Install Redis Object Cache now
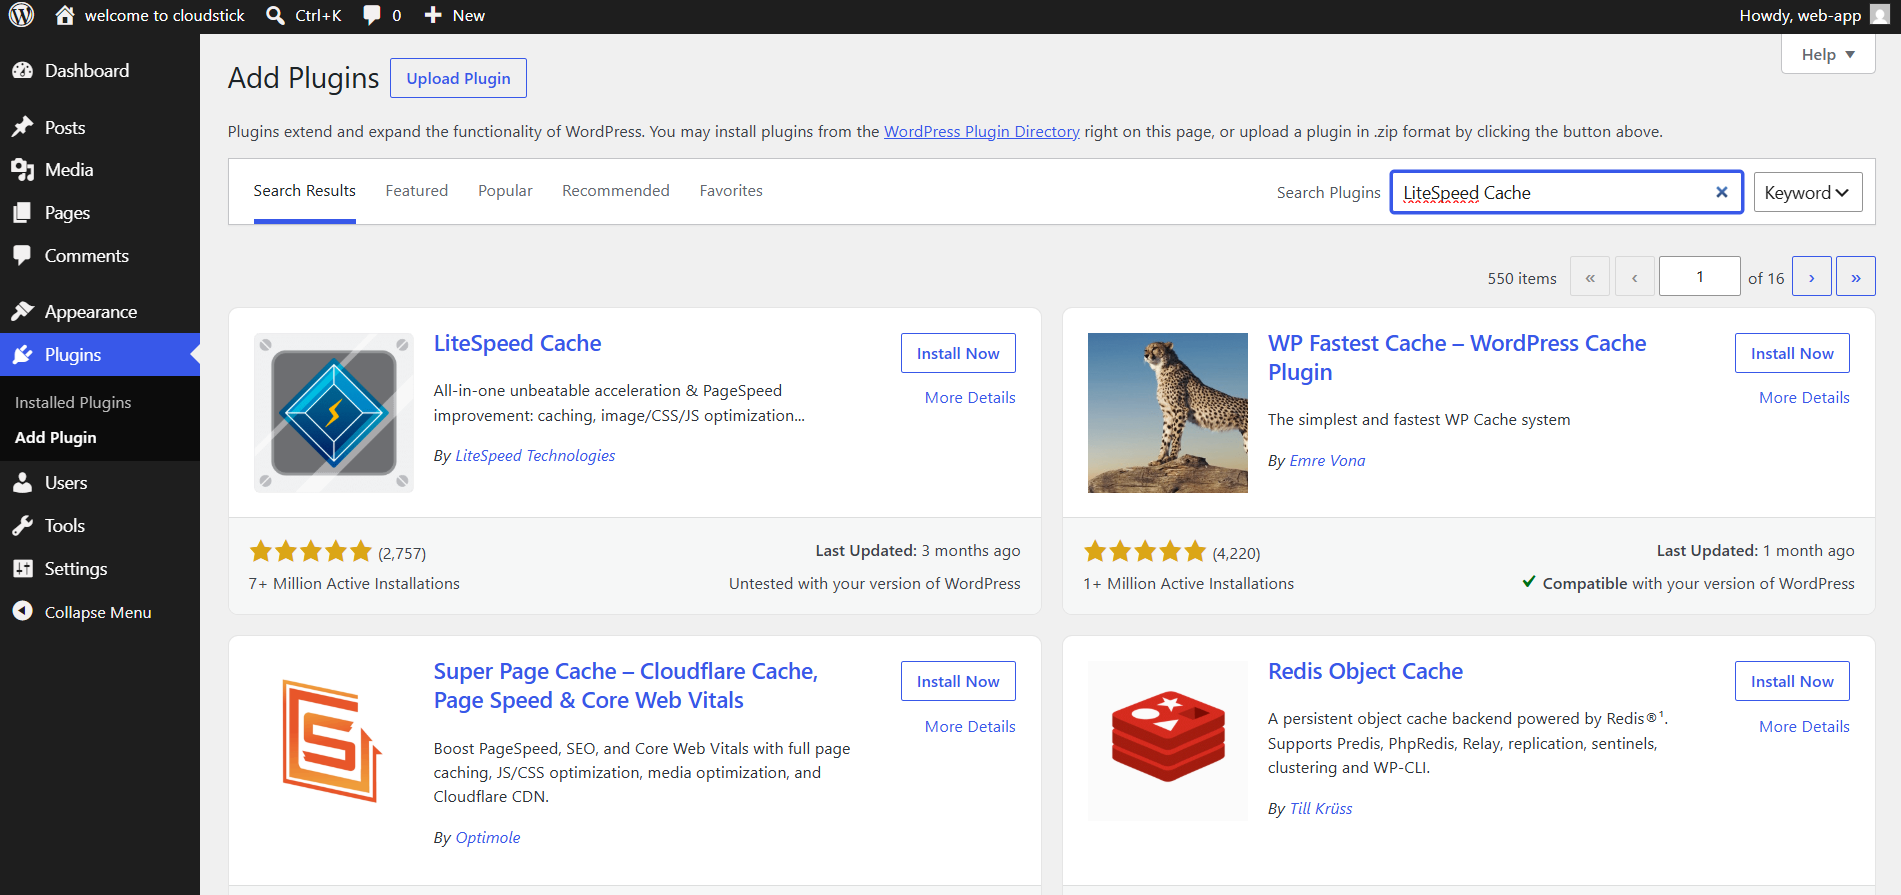Image resolution: width=1901 pixels, height=895 pixels. coord(1792,681)
